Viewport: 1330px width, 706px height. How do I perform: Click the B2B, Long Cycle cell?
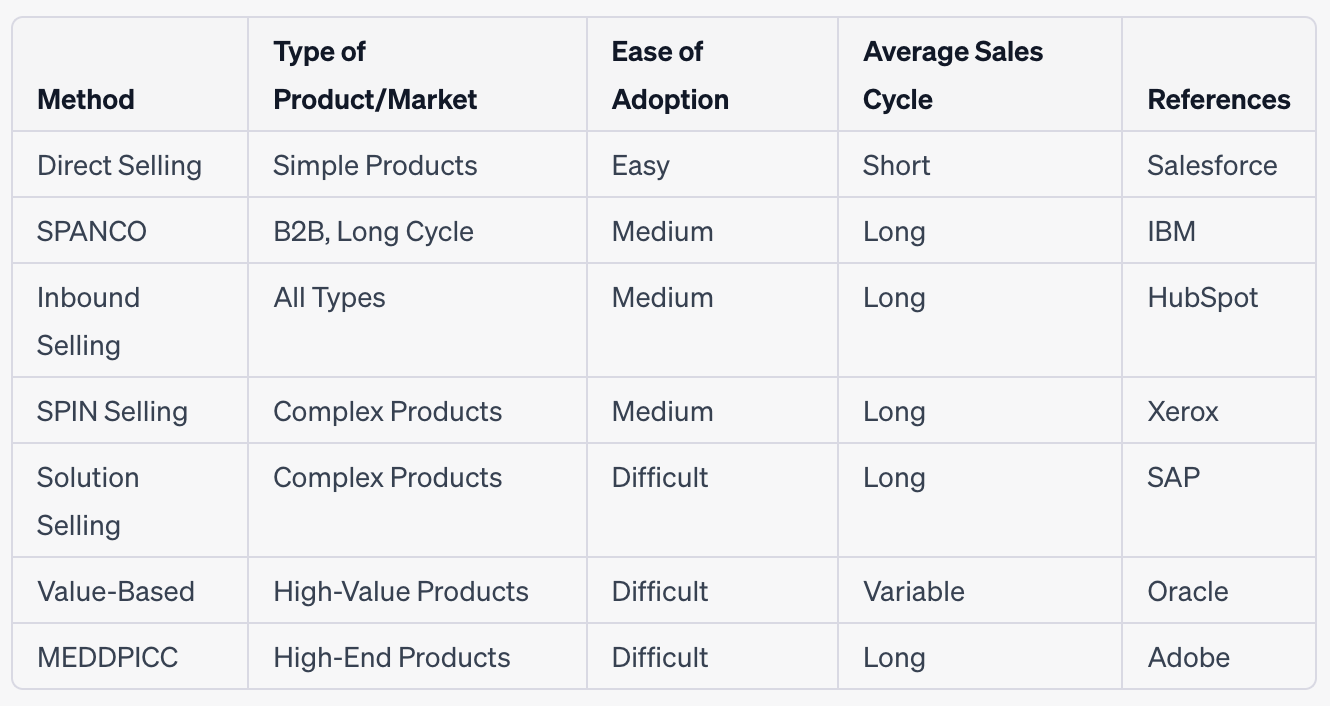point(373,231)
